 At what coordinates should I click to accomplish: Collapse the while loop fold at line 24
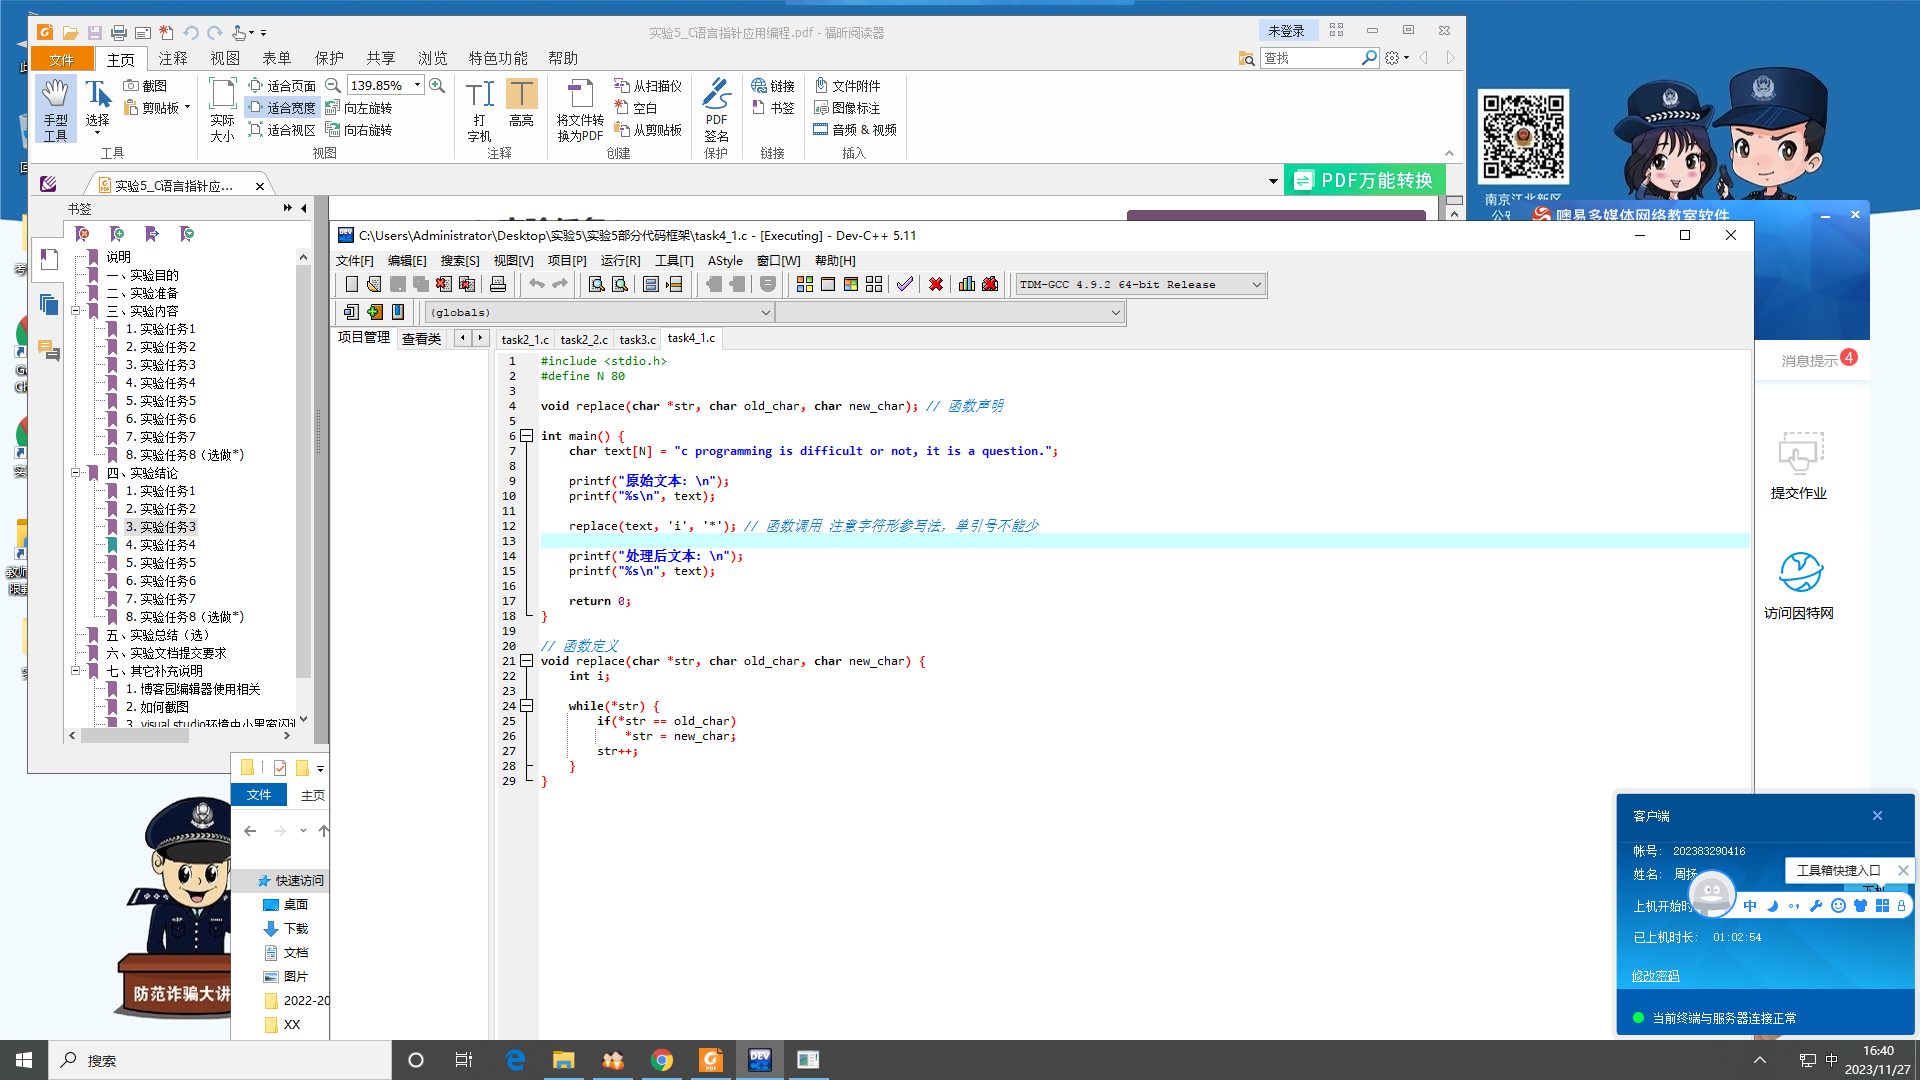click(527, 706)
